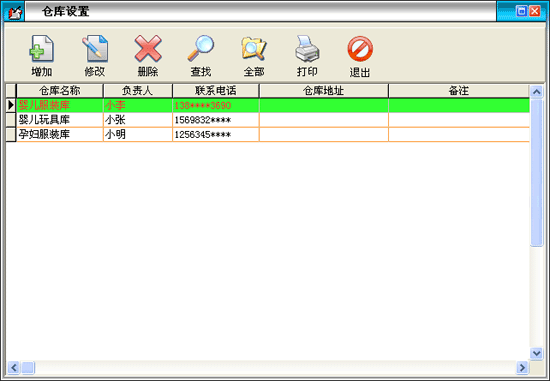Click the 联系电话 column header
The width and height of the screenshot is (550, 381).
click(x=216, y=91)
